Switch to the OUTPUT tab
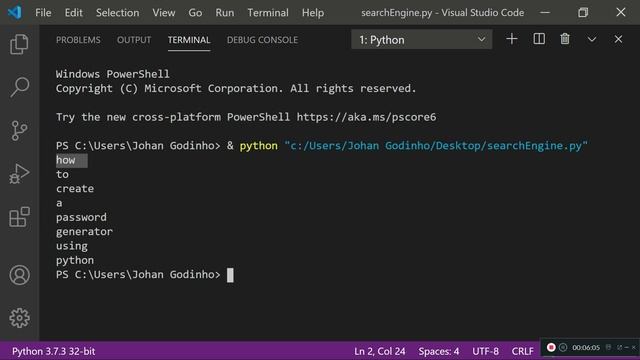This screenshot has height=360, width=640. [134, 40]
